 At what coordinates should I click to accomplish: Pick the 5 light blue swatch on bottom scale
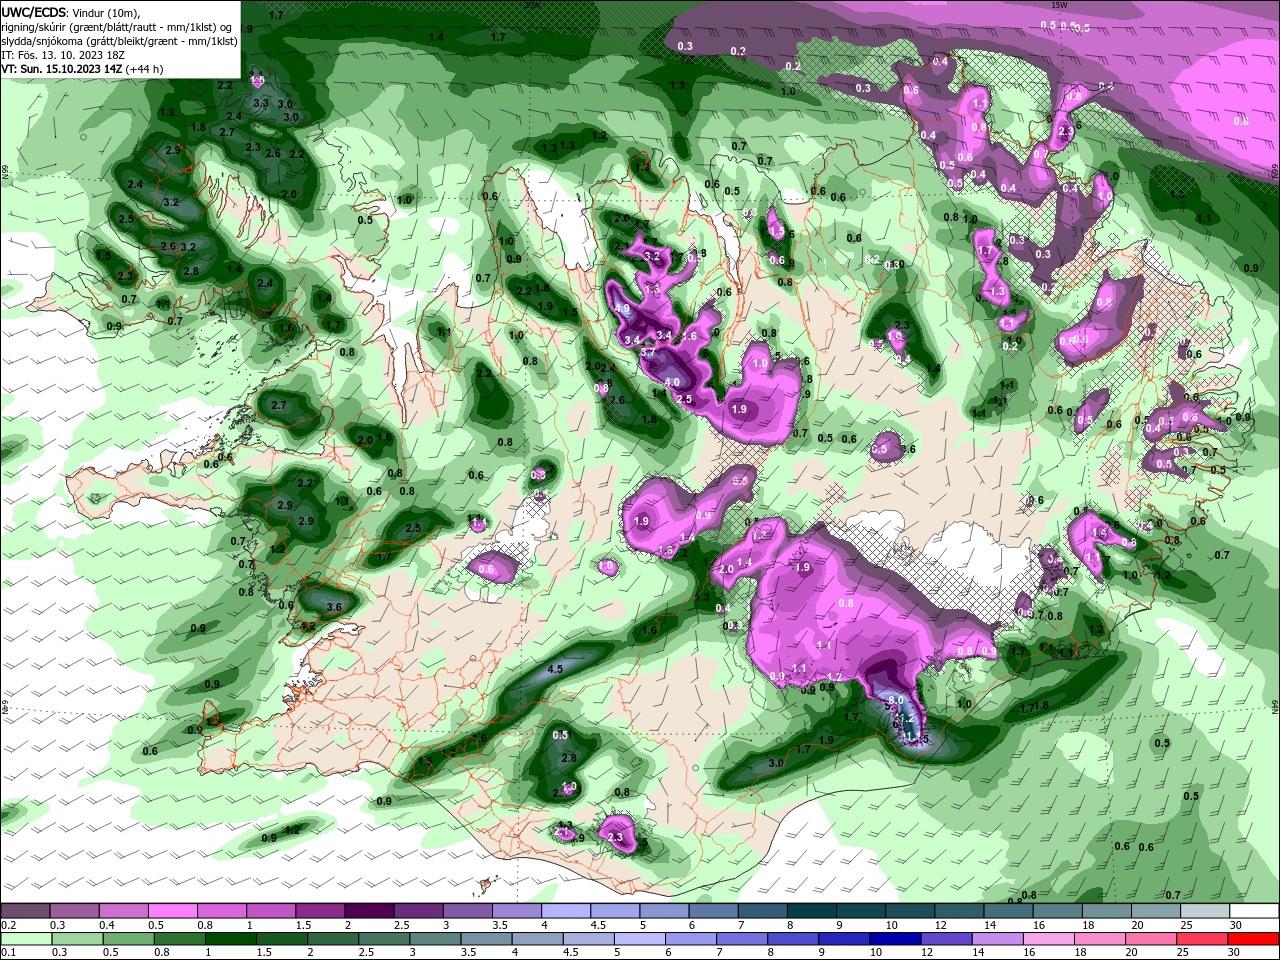click(640, 939)
